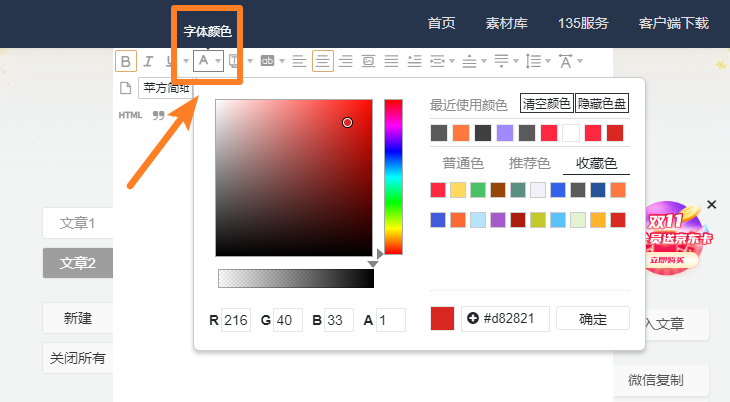Click the line height icon
This screenshot has height=402, width=730.
(x=533, y=61)
